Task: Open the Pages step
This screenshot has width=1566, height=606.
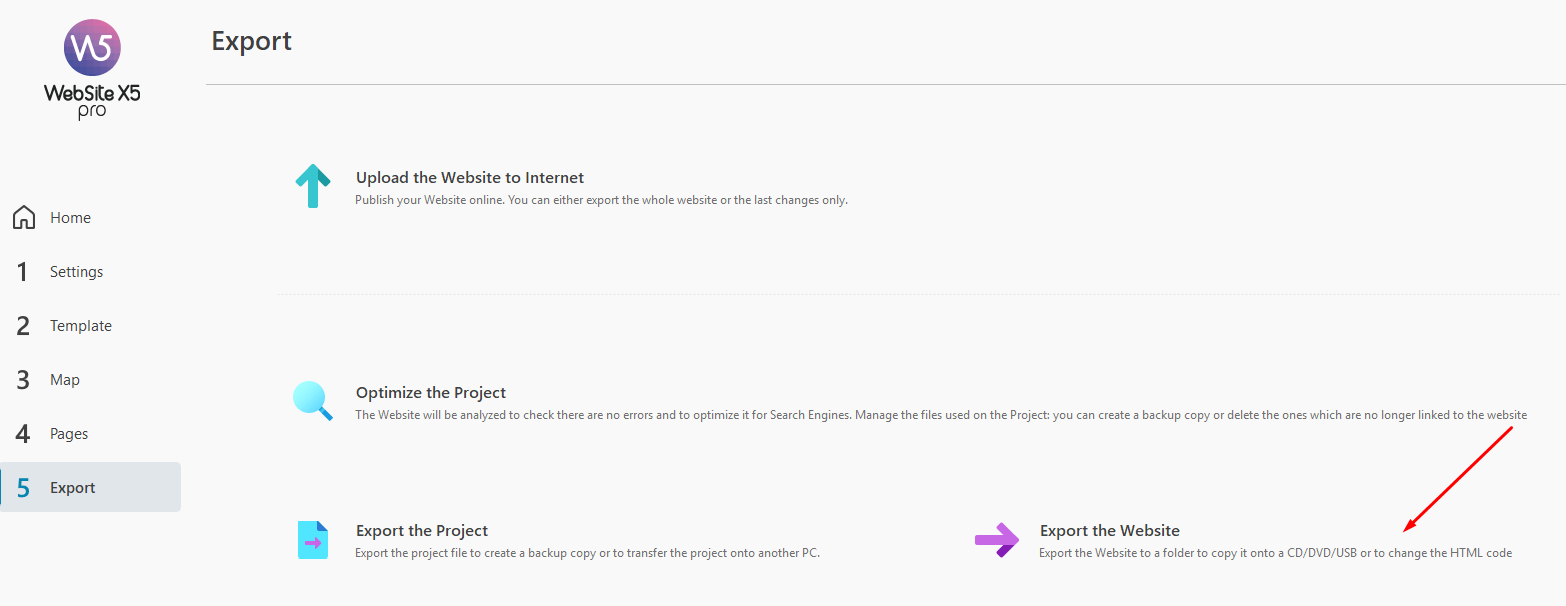Action: (x=69, y=434)
